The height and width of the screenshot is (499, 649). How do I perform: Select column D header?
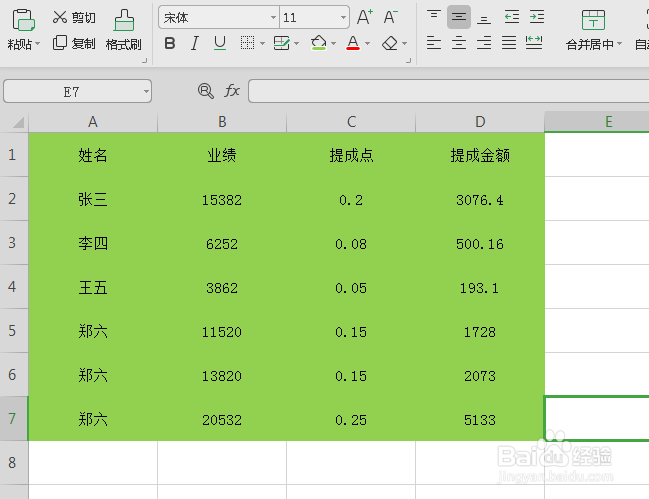[480, 122]
